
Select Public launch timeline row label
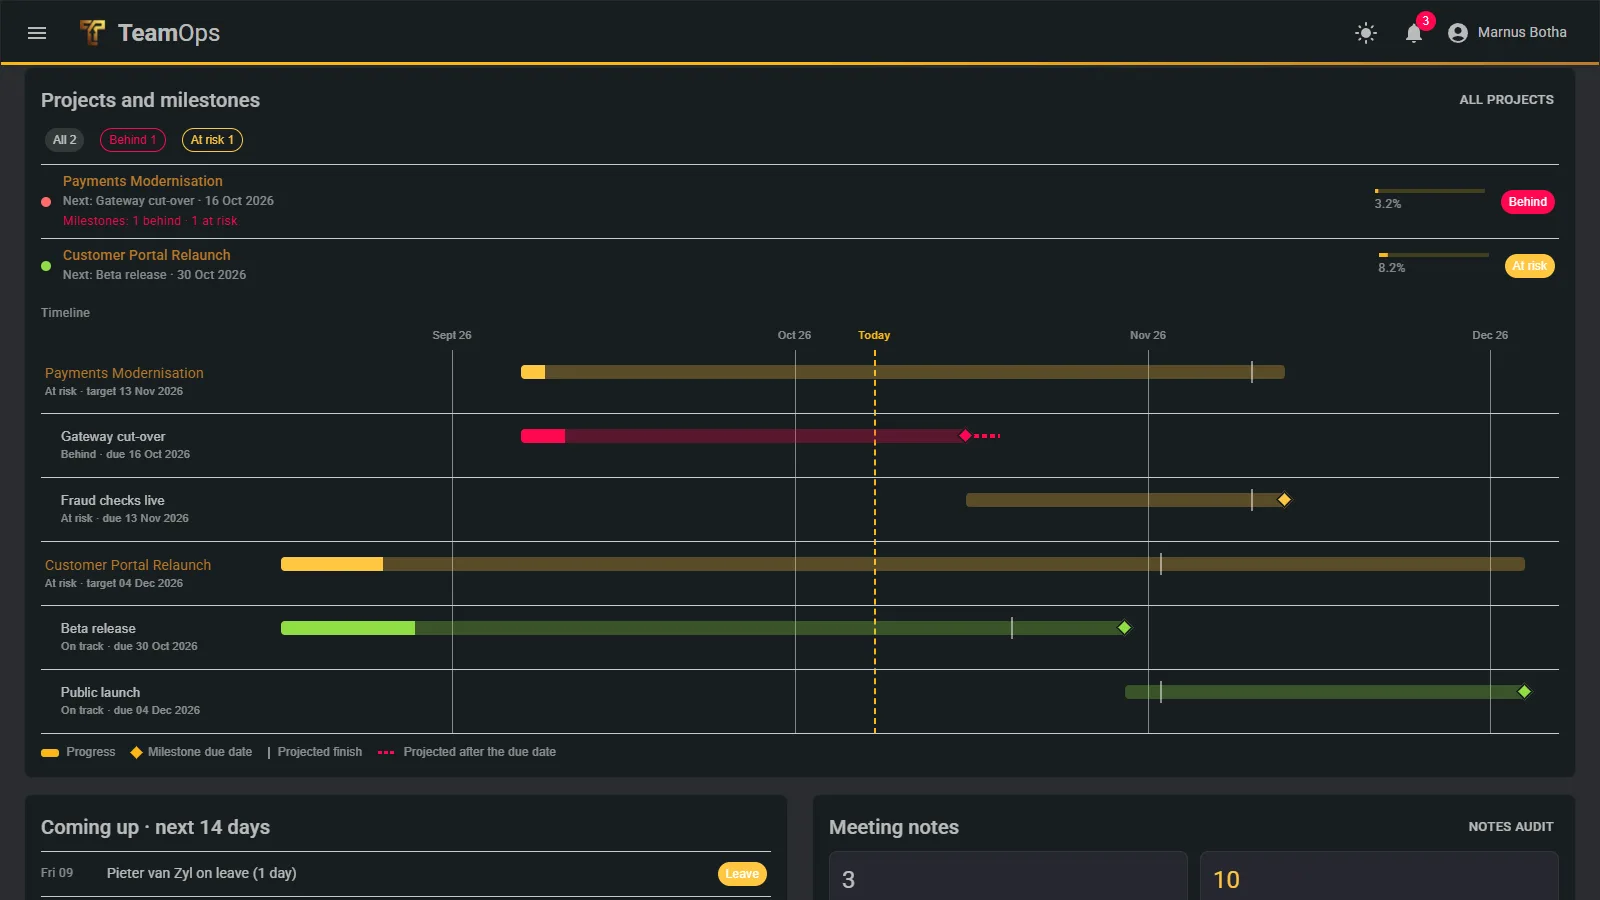click(100, 693)
